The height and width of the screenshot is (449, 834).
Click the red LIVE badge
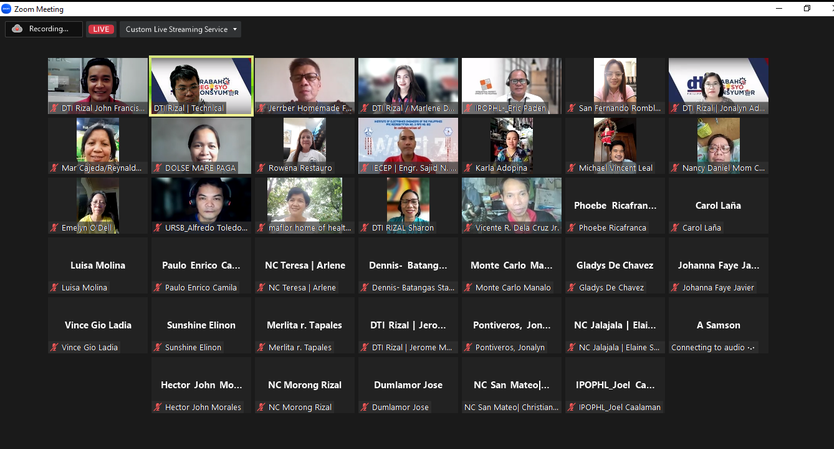101,29
